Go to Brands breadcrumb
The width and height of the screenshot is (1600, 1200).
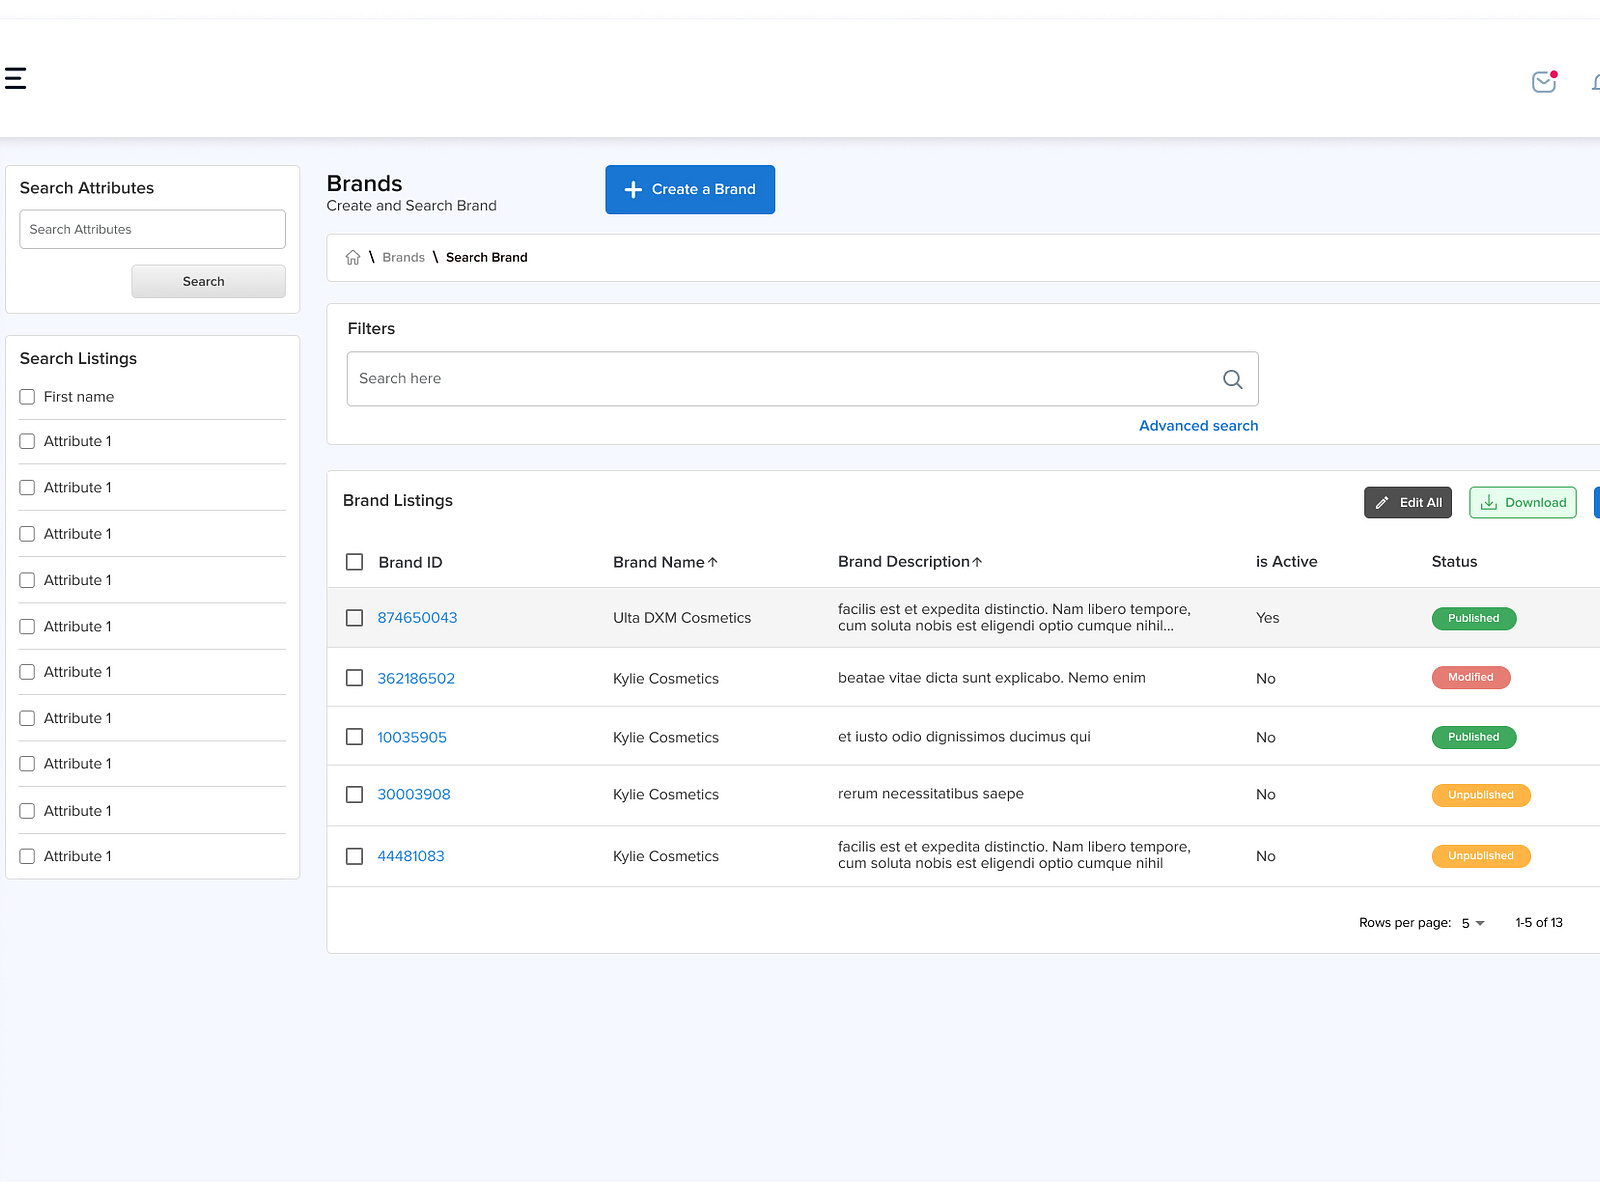point(403,258)
